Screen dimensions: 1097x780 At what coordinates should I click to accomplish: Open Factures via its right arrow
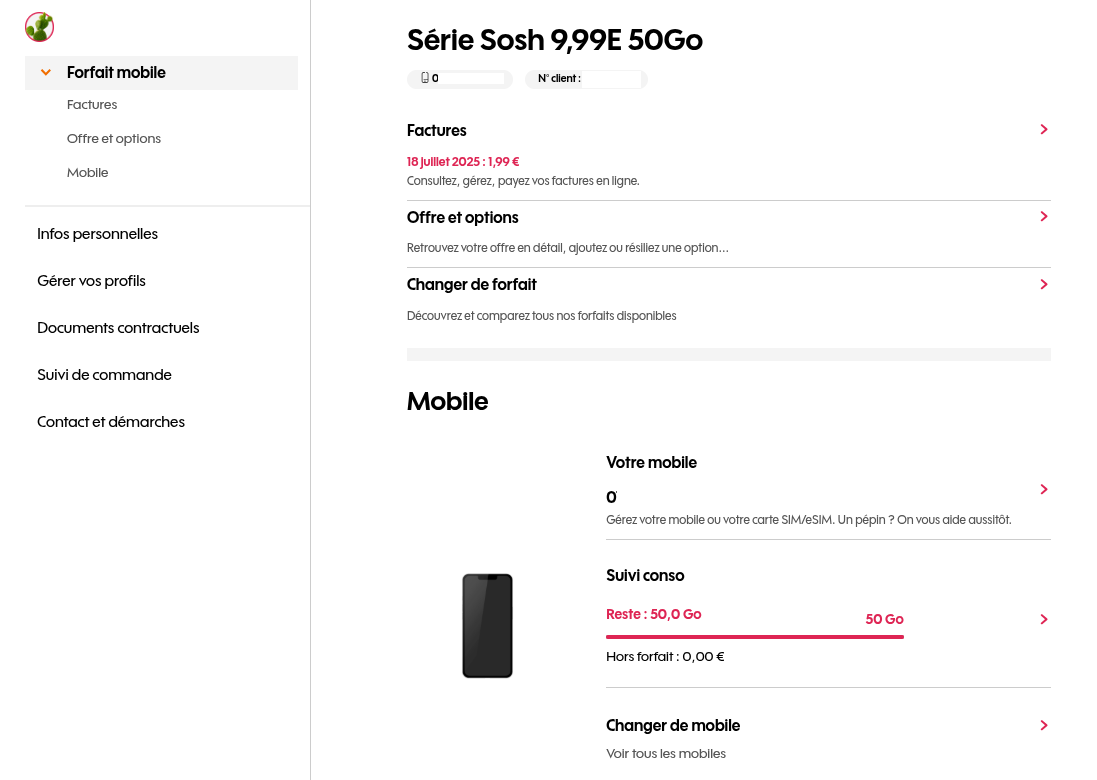1043,130
